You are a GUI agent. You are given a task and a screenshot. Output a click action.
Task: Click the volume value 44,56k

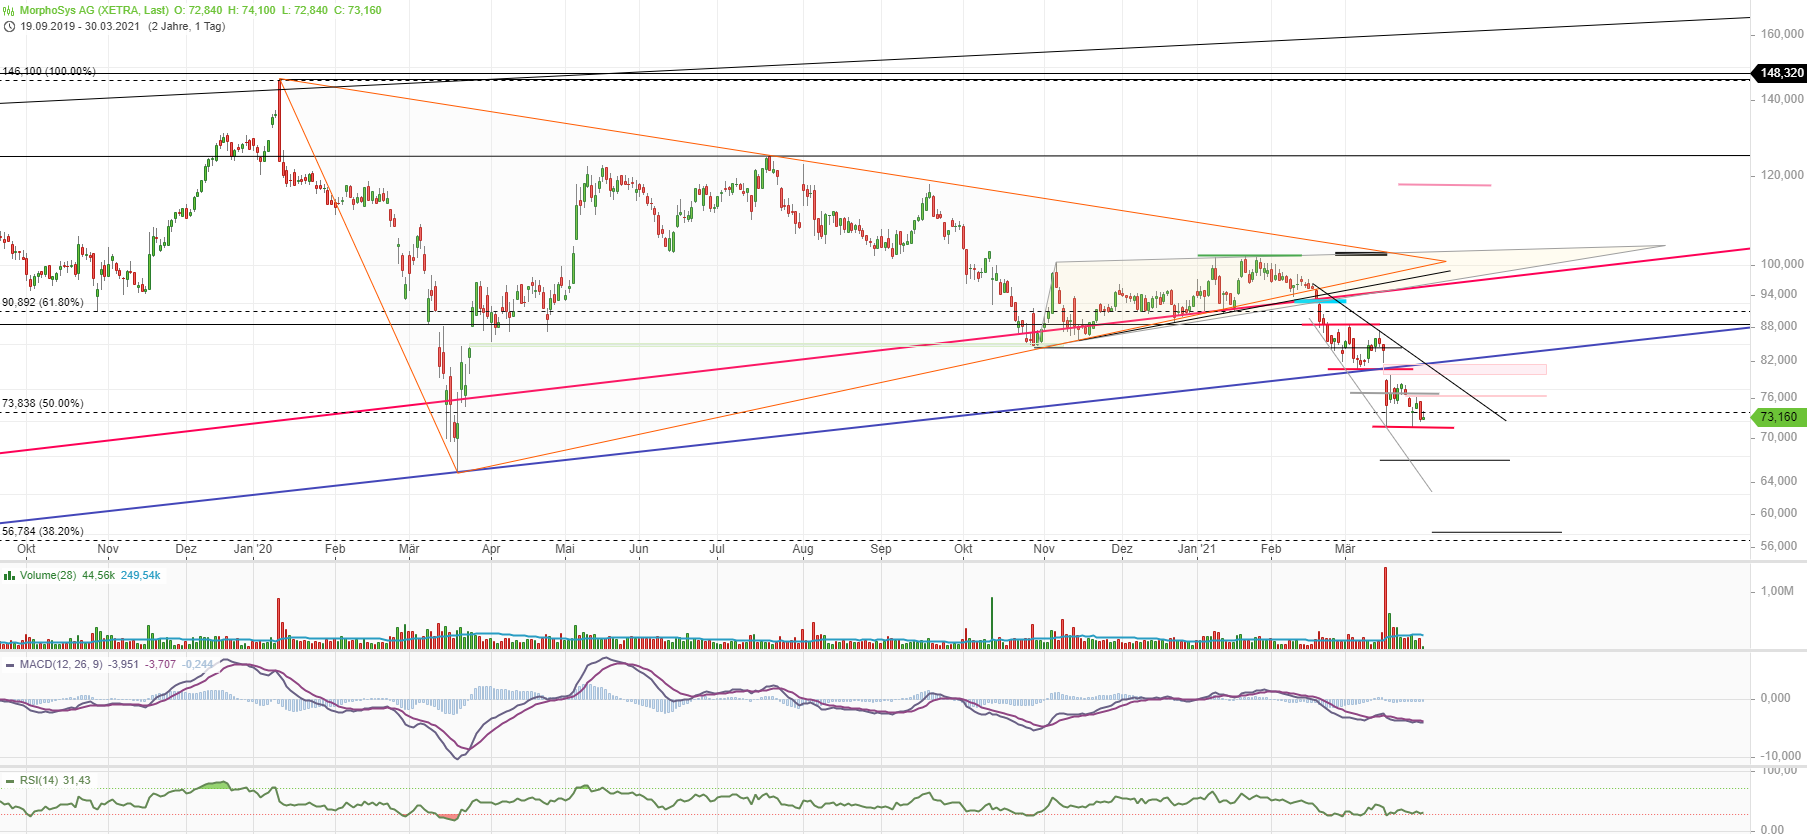tap(99, 576)
